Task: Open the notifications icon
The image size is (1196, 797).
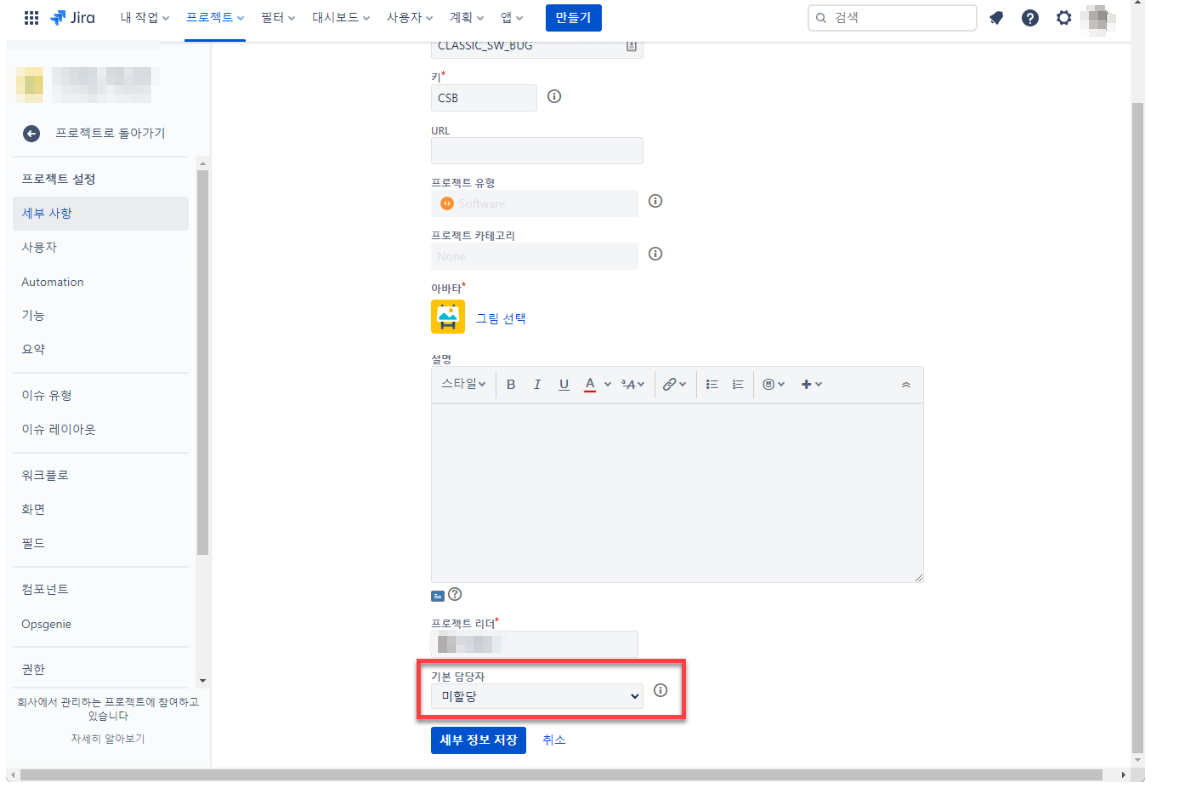Action: click(996, 18)
